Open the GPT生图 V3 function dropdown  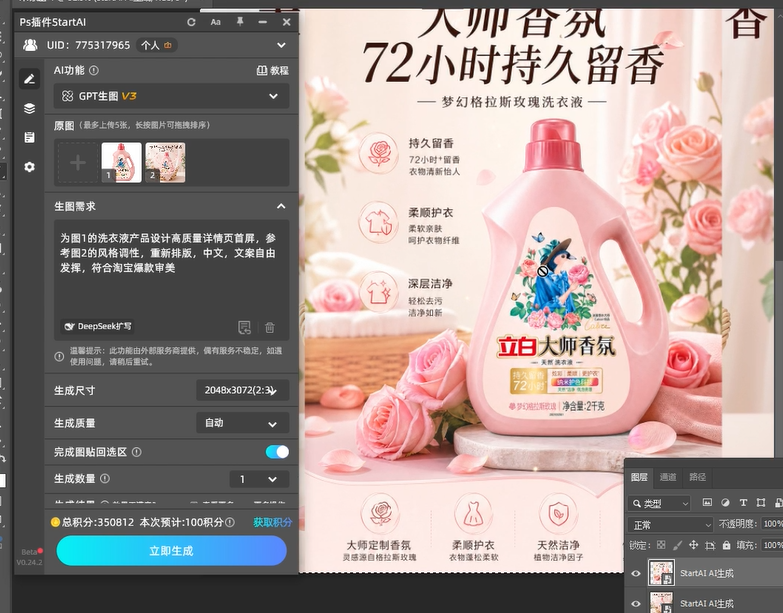pos(171,96)
